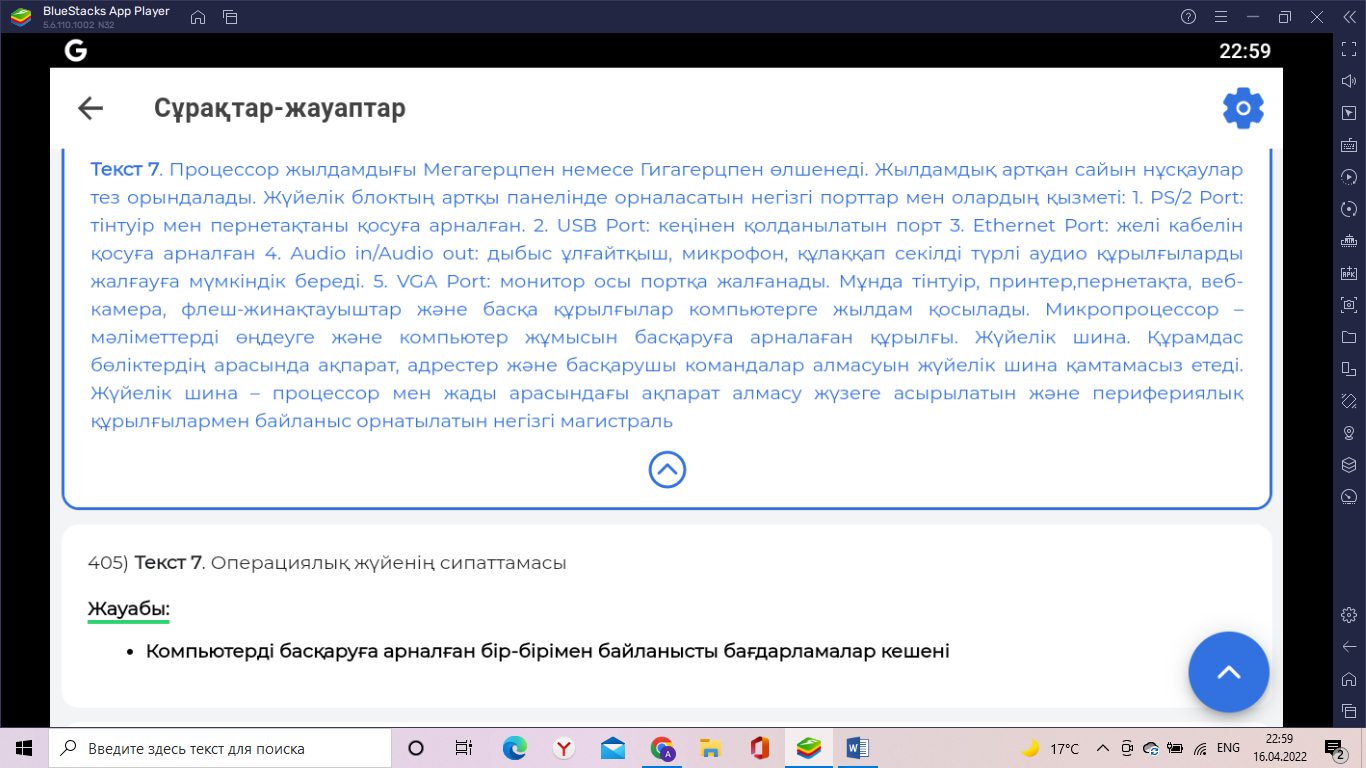Open BlueStacks settings gear in sidebar

1348,614
